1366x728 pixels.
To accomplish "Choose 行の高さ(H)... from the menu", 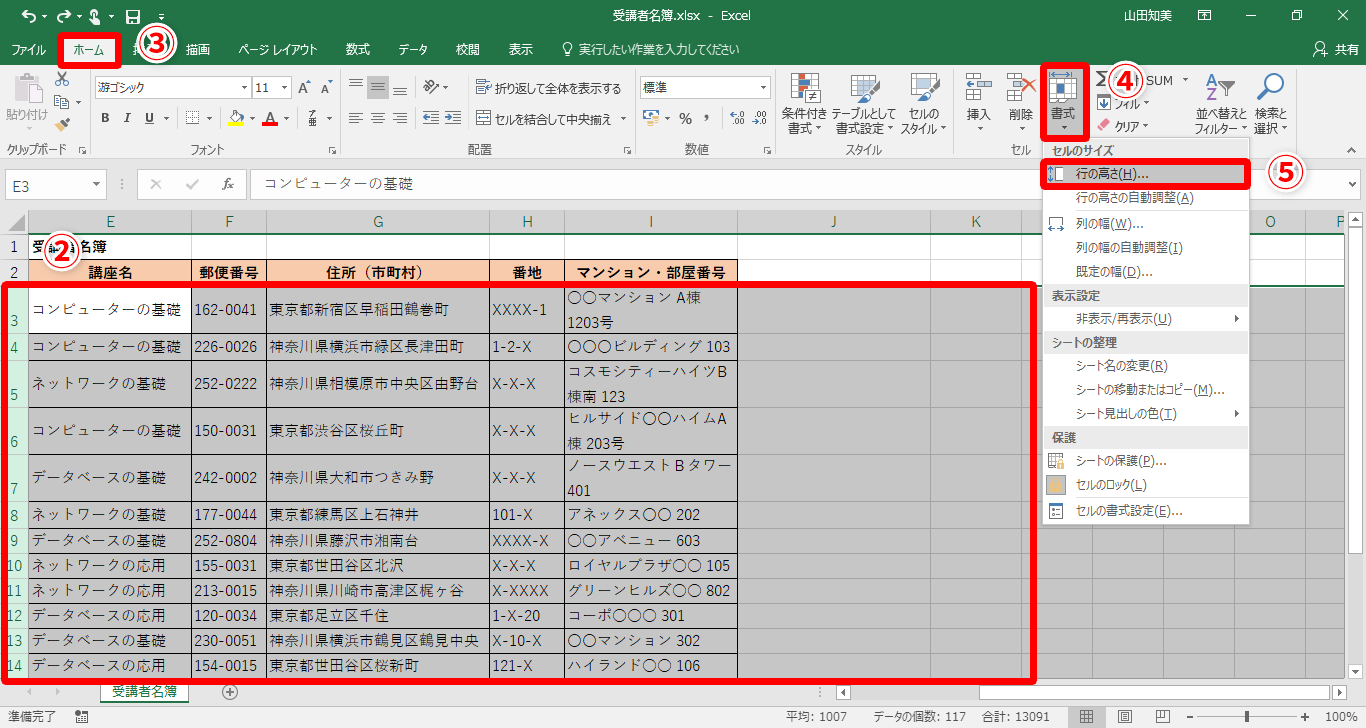I will pyautogui.click(x=1146, y=174).
